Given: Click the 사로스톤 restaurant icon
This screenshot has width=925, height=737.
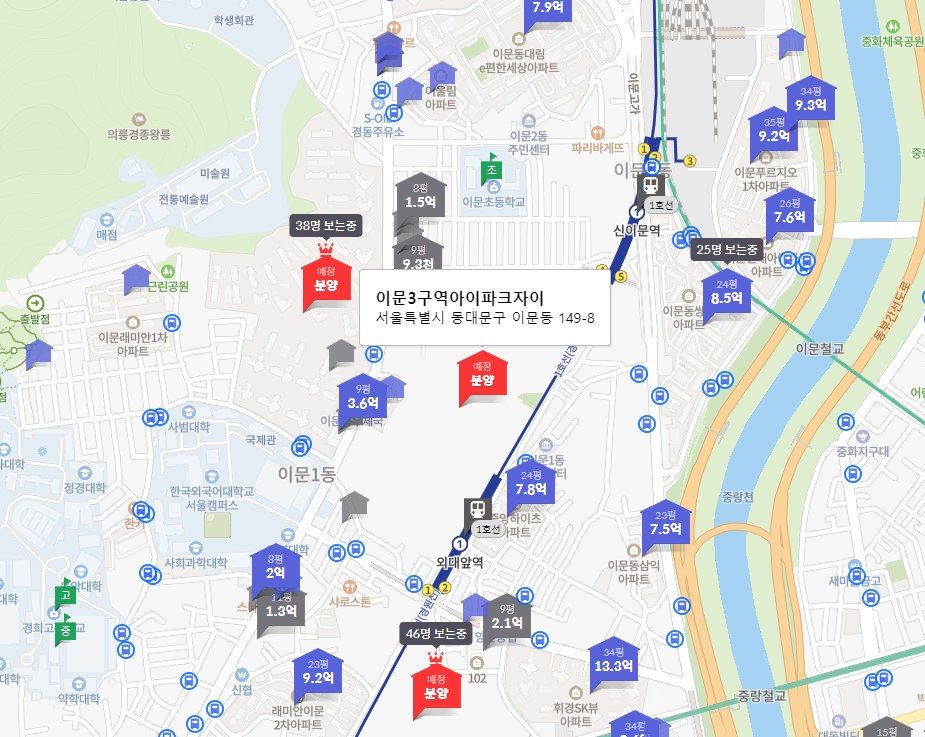Looking at the screenshot, I should 350,587.
